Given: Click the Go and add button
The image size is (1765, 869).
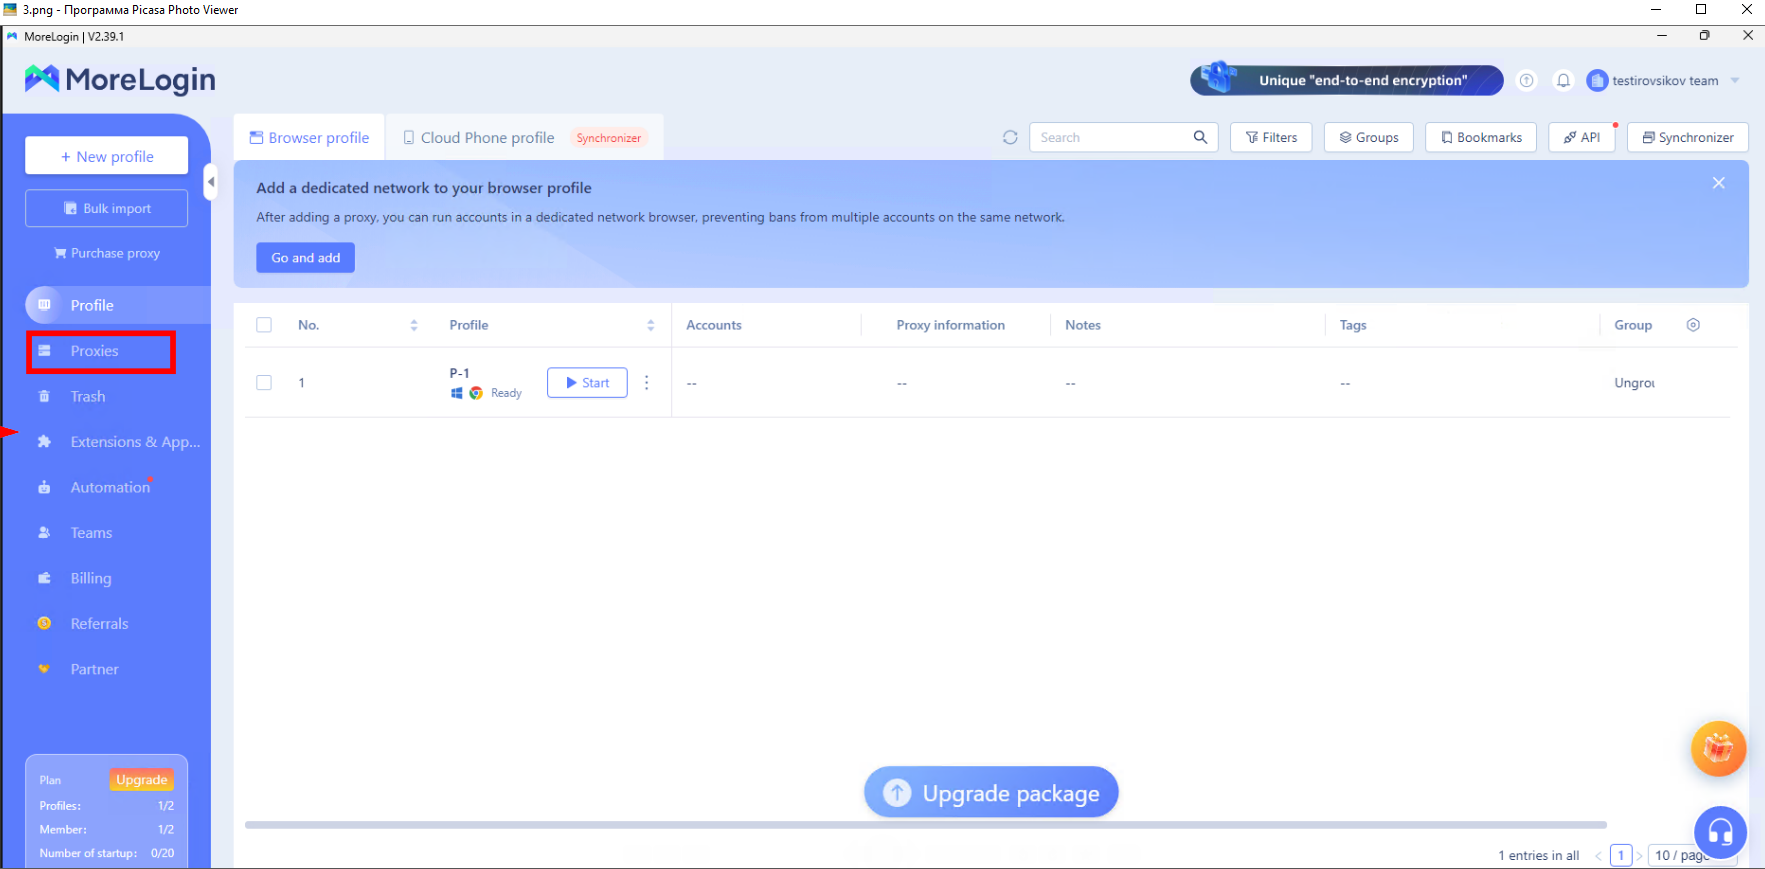Looking at the screenshot, I should [x=305, y=258].
